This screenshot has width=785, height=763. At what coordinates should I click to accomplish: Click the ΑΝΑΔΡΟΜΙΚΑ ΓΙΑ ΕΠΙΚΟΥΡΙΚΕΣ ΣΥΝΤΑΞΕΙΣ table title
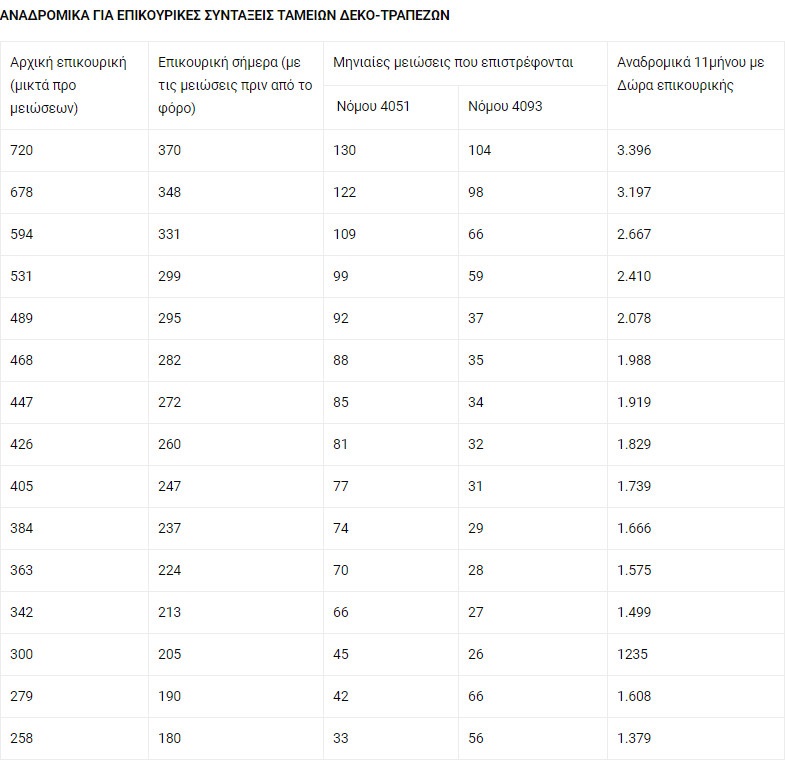[224, 16]
